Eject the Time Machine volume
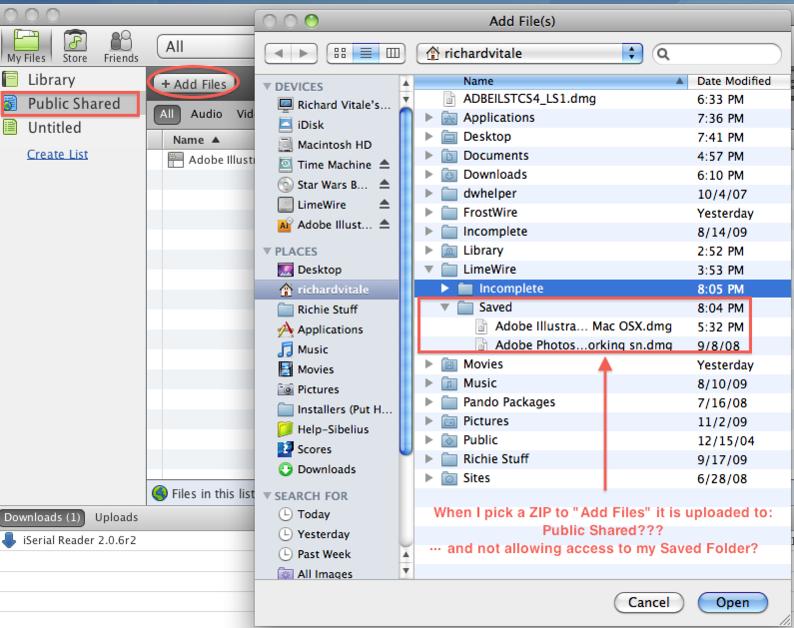The width and height of the screenshot is (794, 628). (x=386, y=165)
